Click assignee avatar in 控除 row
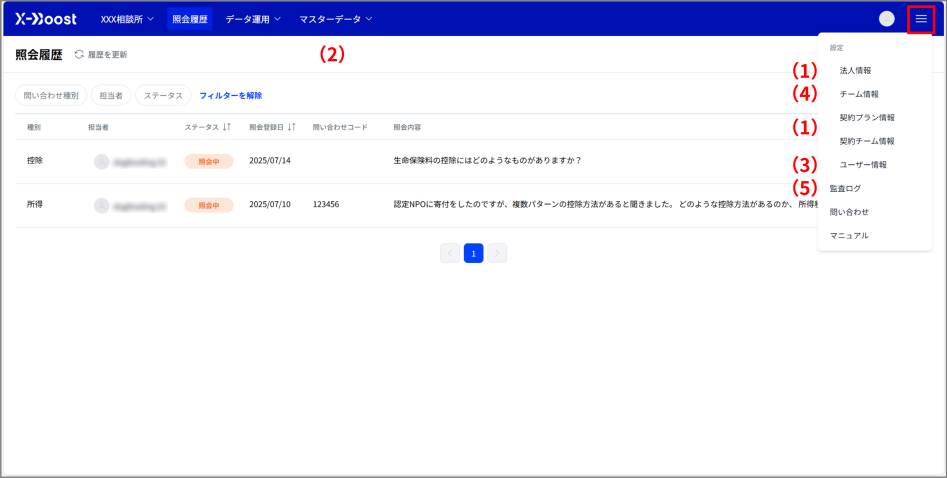This screenshot has width=947, height=478. pos(101,161)
